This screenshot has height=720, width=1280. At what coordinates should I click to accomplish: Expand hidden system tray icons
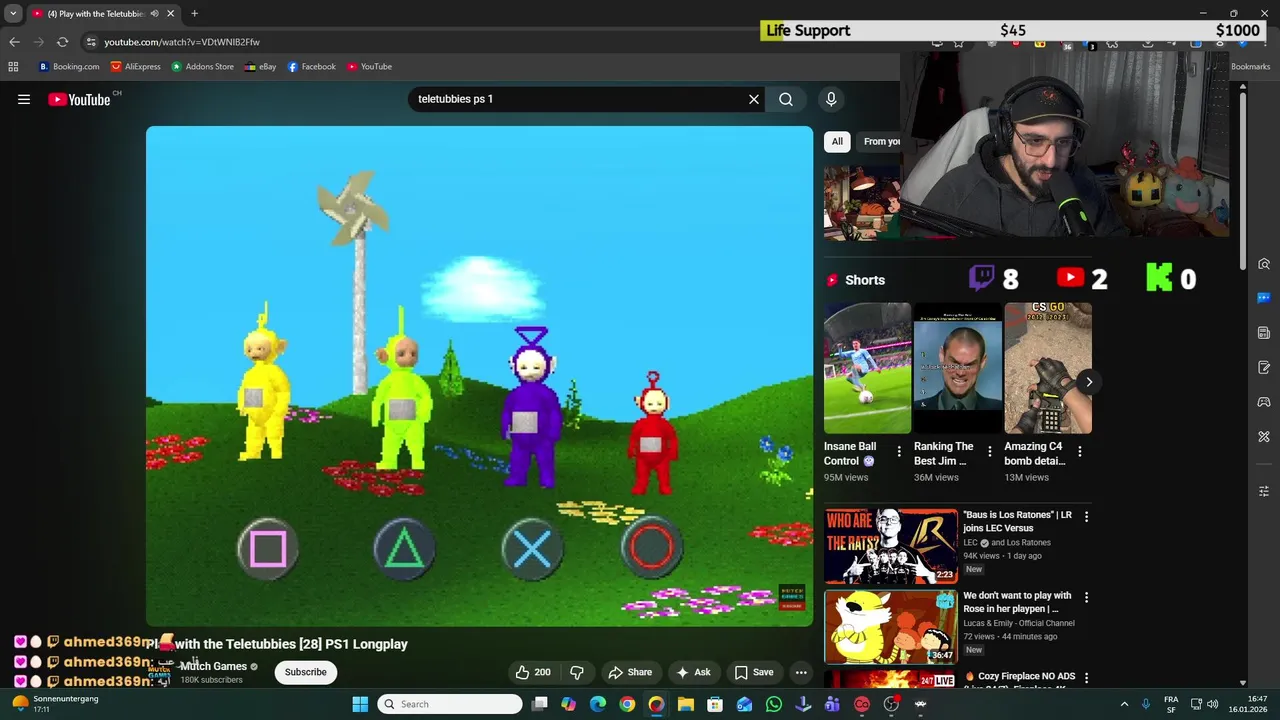(1124, 704)
